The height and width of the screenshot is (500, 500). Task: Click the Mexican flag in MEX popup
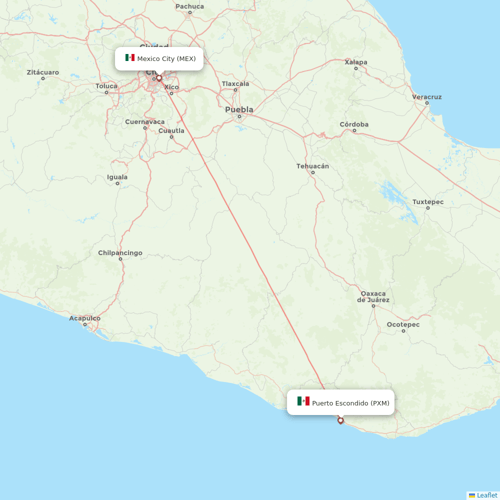pyautogui.click(x=130, y=58)
